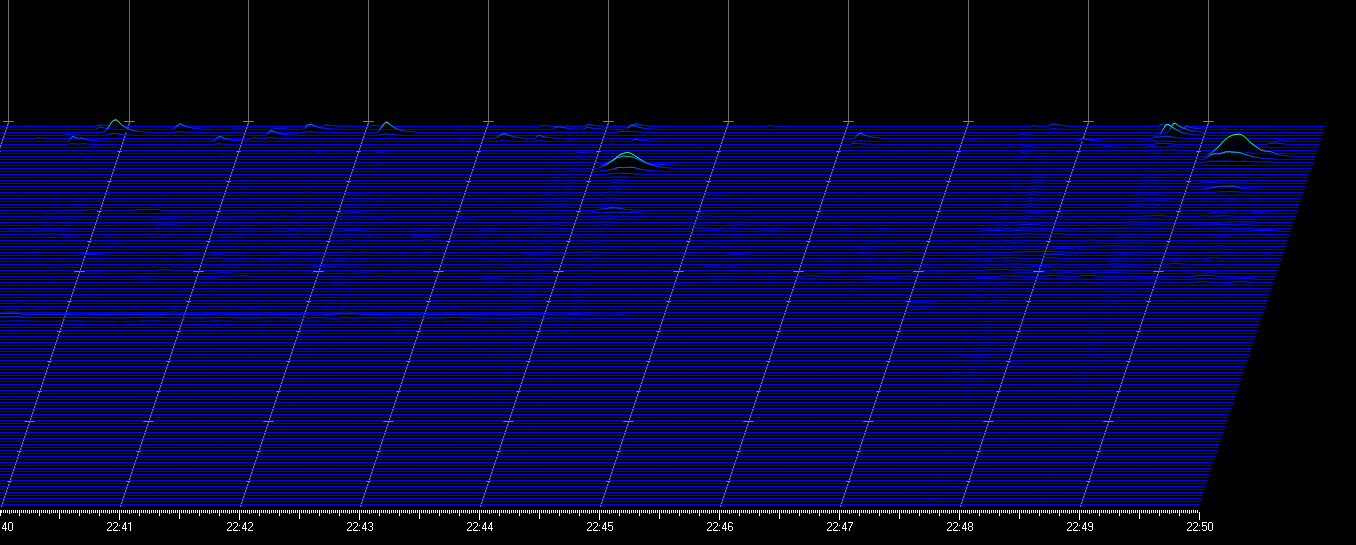Inspect the large green peak near 22:45
This screenshot has height=545, width=1356.
click(627, 160)
